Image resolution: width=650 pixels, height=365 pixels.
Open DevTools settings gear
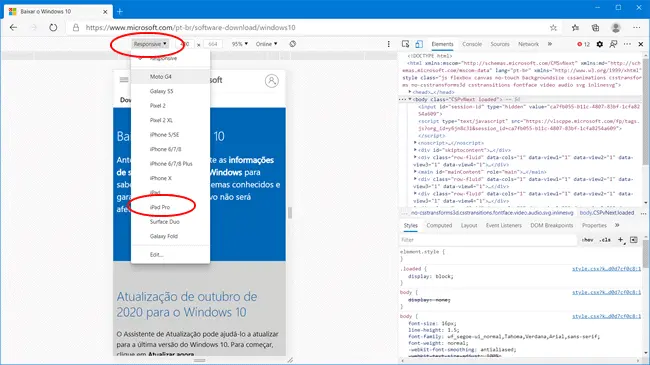599,44
